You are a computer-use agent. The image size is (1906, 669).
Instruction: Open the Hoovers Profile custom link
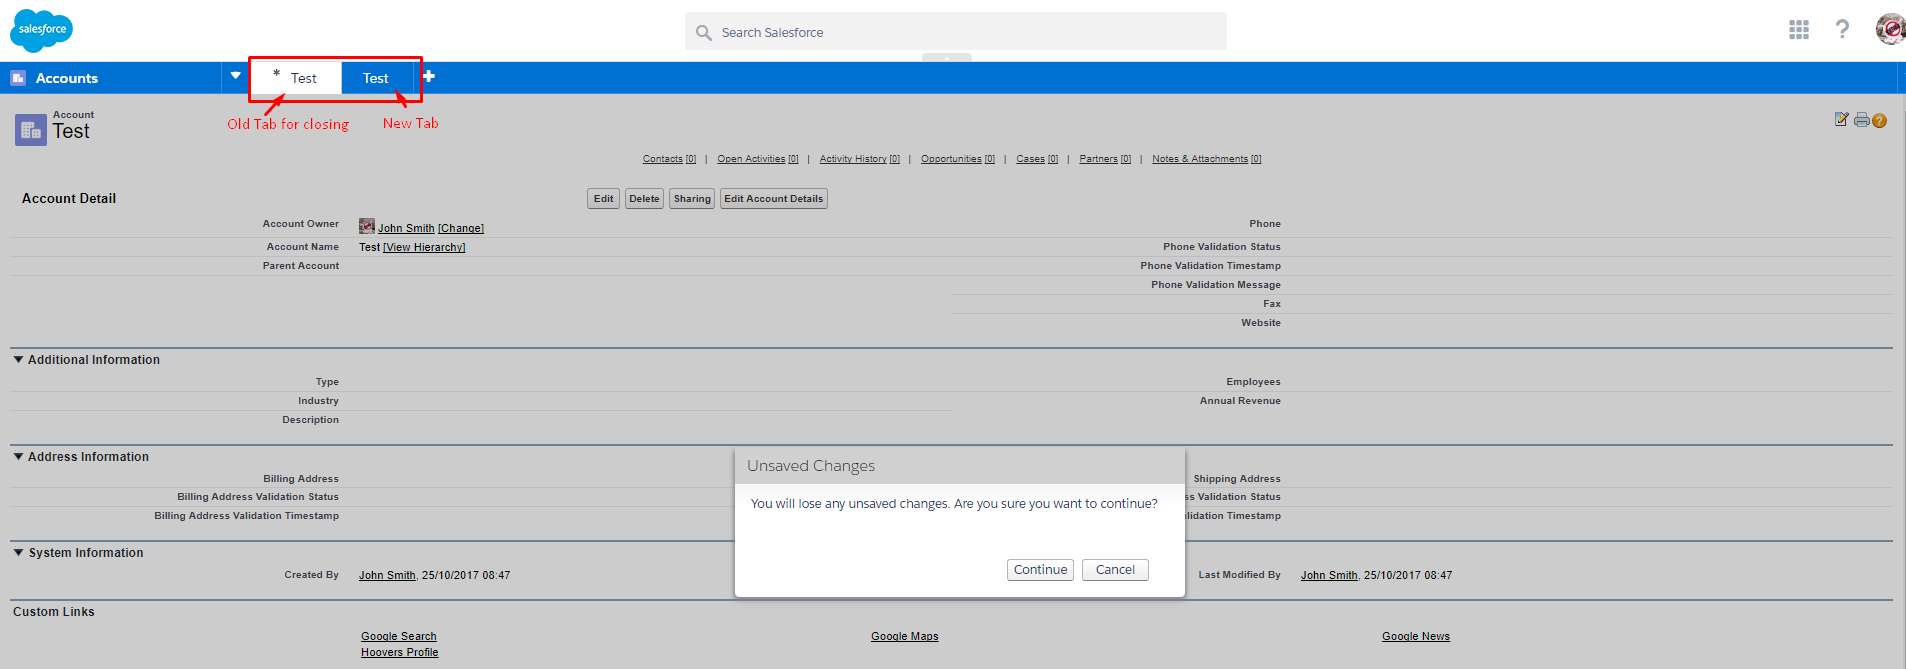tap(400, 652)
